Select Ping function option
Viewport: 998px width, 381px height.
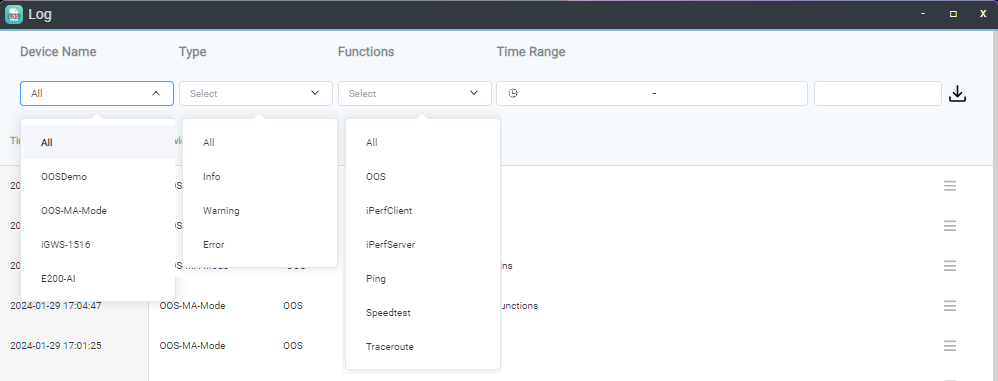(x=423, y=279)
